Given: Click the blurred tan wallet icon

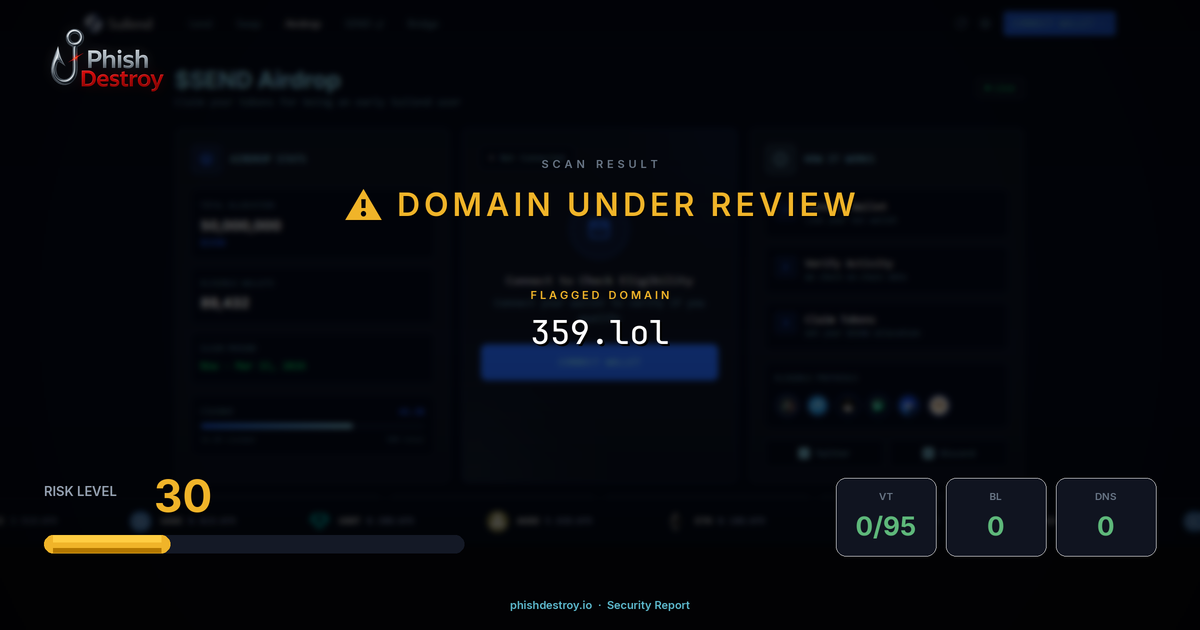Looking at the screenshot, I should pos(938,405).
